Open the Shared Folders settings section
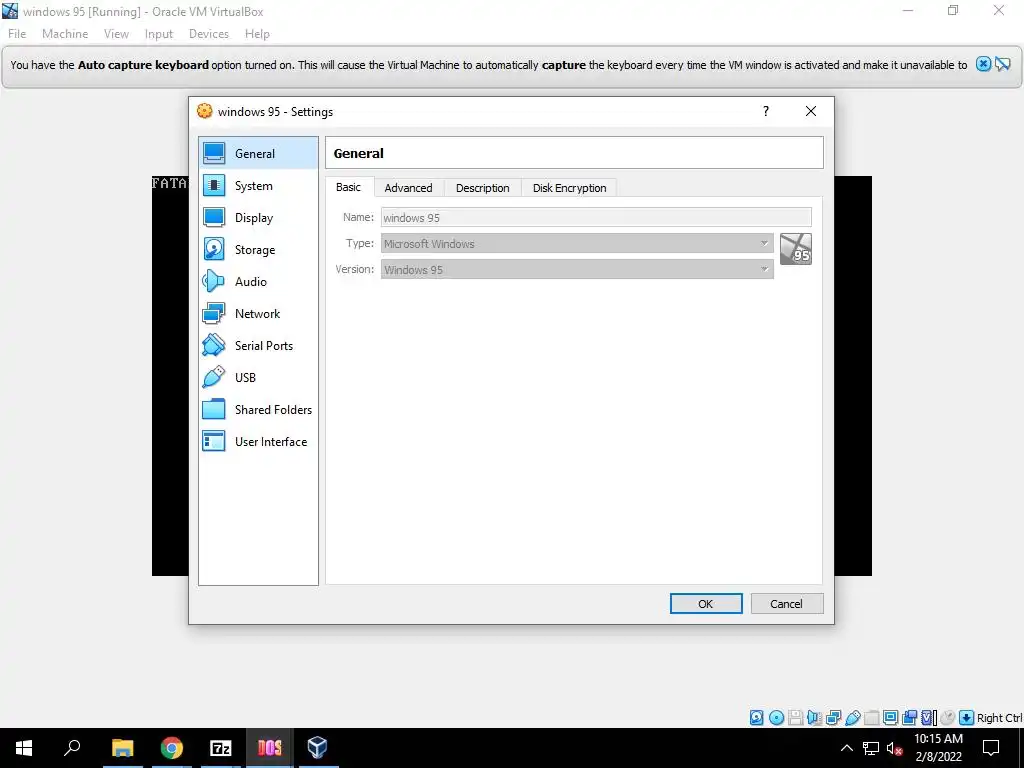This screenshot has height=768, width=1024. (x=258, y=409)
